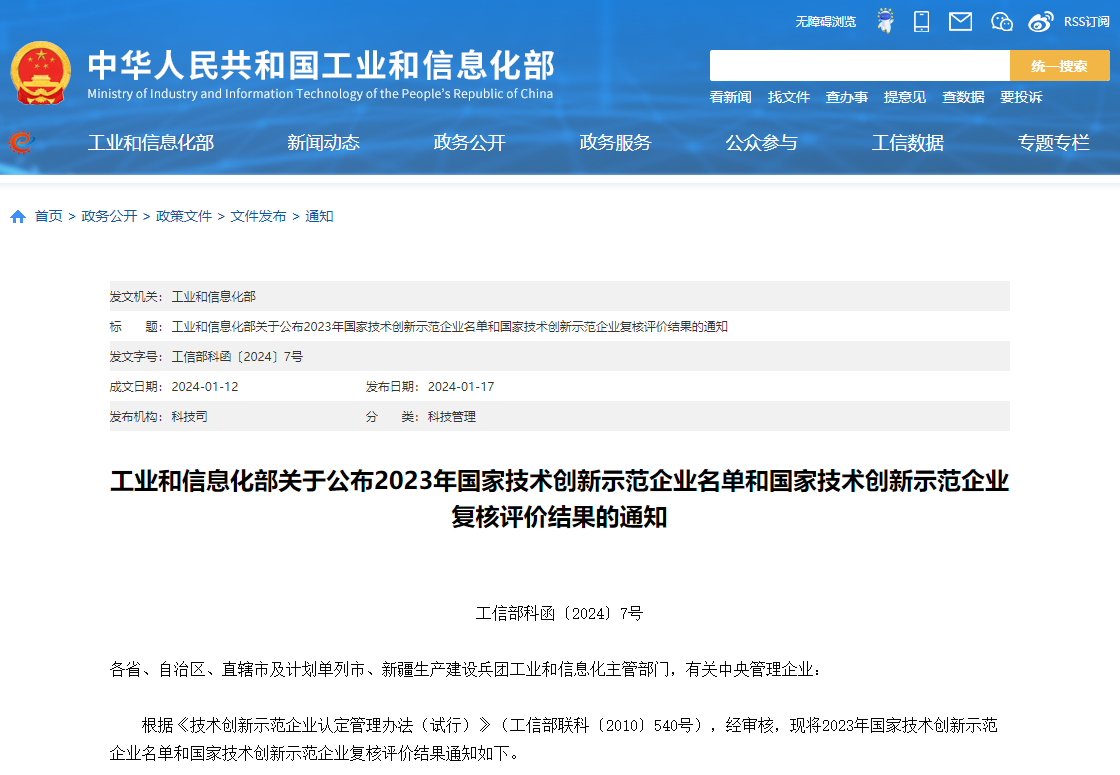This screenshot has width=1120, height=775.
Task: Open 找文件 quick link
Action: 789,97
